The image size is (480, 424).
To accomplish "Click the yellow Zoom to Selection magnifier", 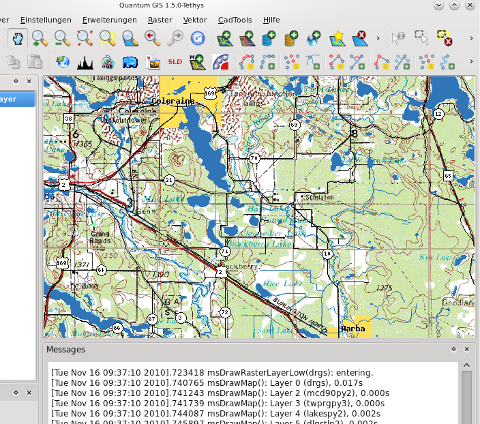I will [x=107, y=39].
